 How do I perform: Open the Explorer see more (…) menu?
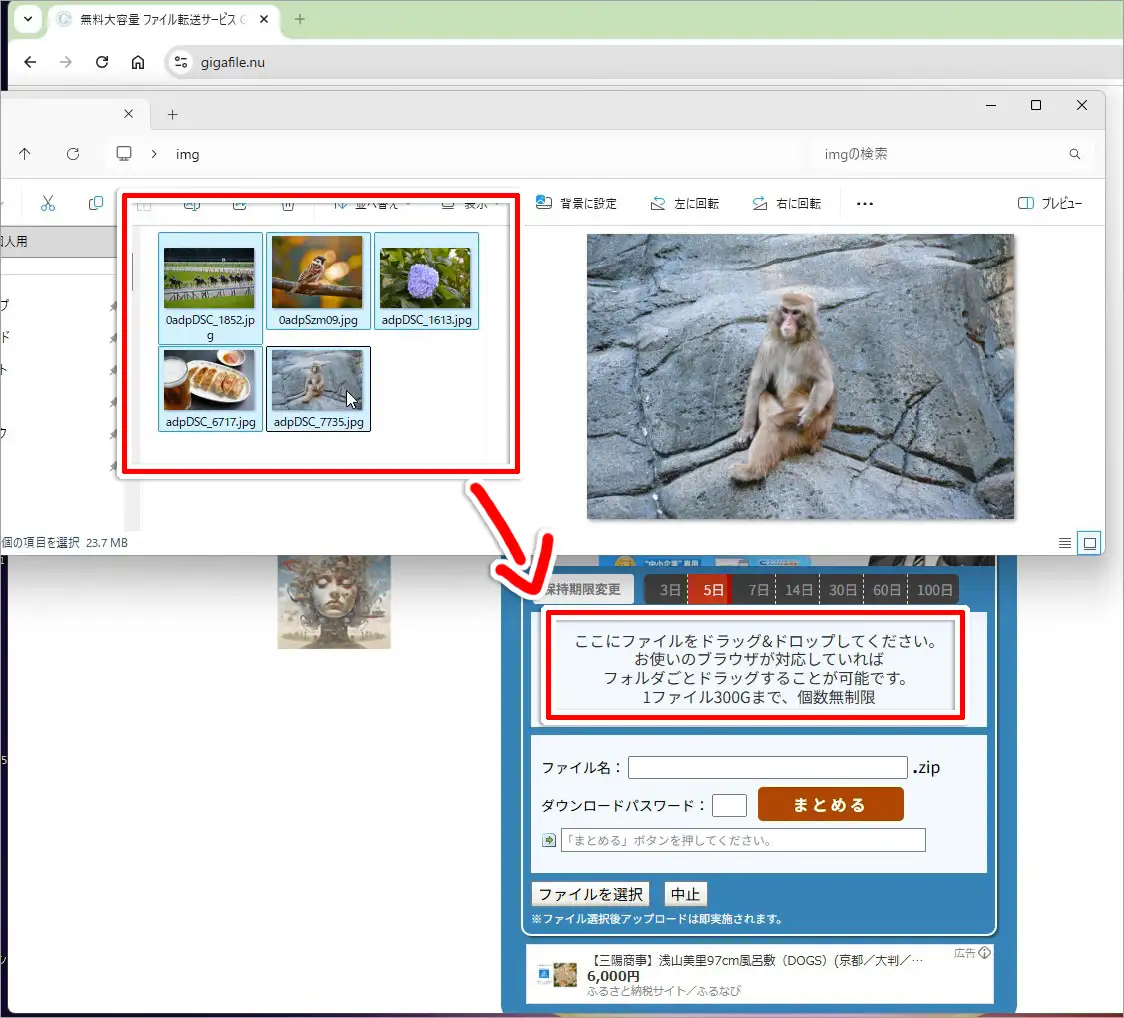coord(865,203)
